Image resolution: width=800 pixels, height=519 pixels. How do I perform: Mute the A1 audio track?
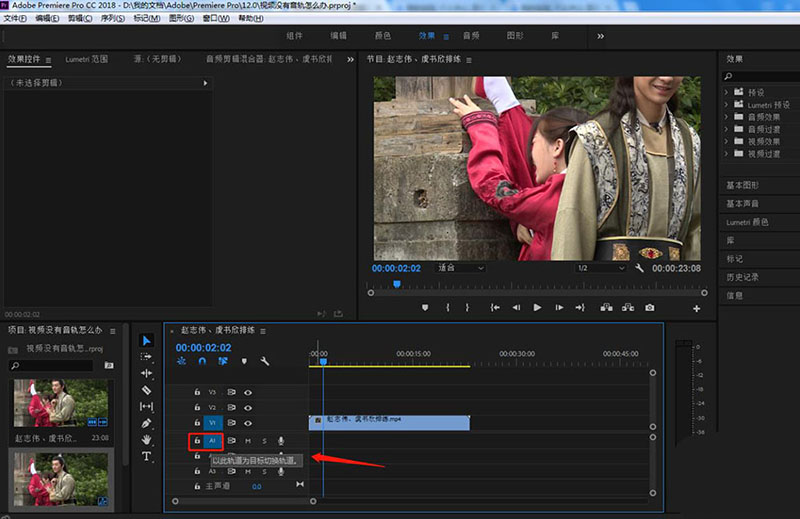click(248, 440)
